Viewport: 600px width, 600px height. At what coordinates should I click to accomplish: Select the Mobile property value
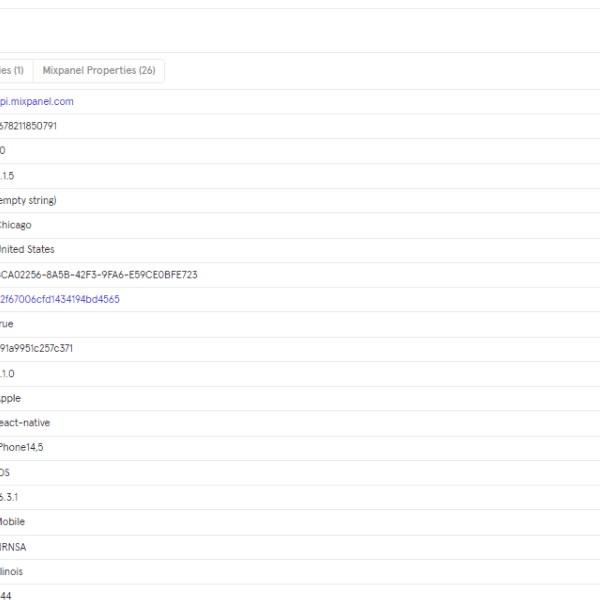coord(12,521)
